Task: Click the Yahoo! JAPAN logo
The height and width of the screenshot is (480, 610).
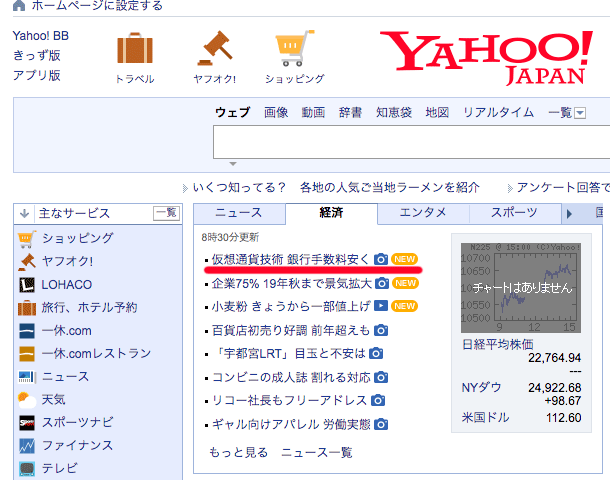Action: pos(486,58)
